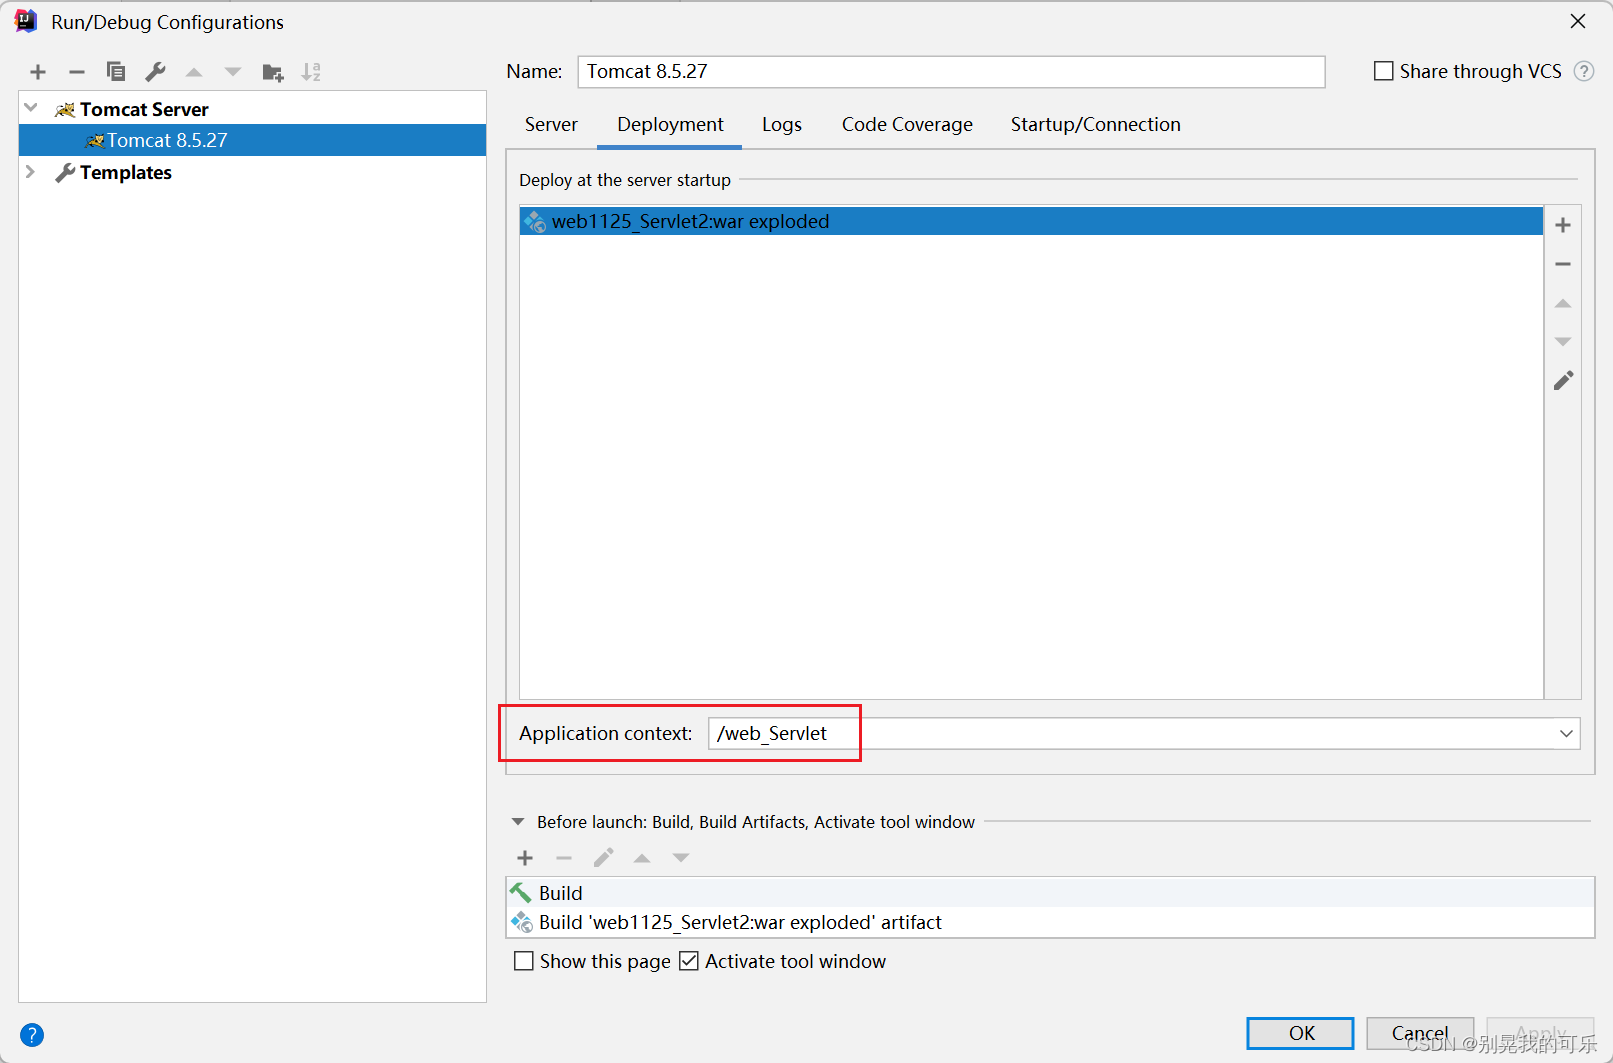Edit the before launch task
This screenshot has width=1613, height=1063.
tap(603, 858)
